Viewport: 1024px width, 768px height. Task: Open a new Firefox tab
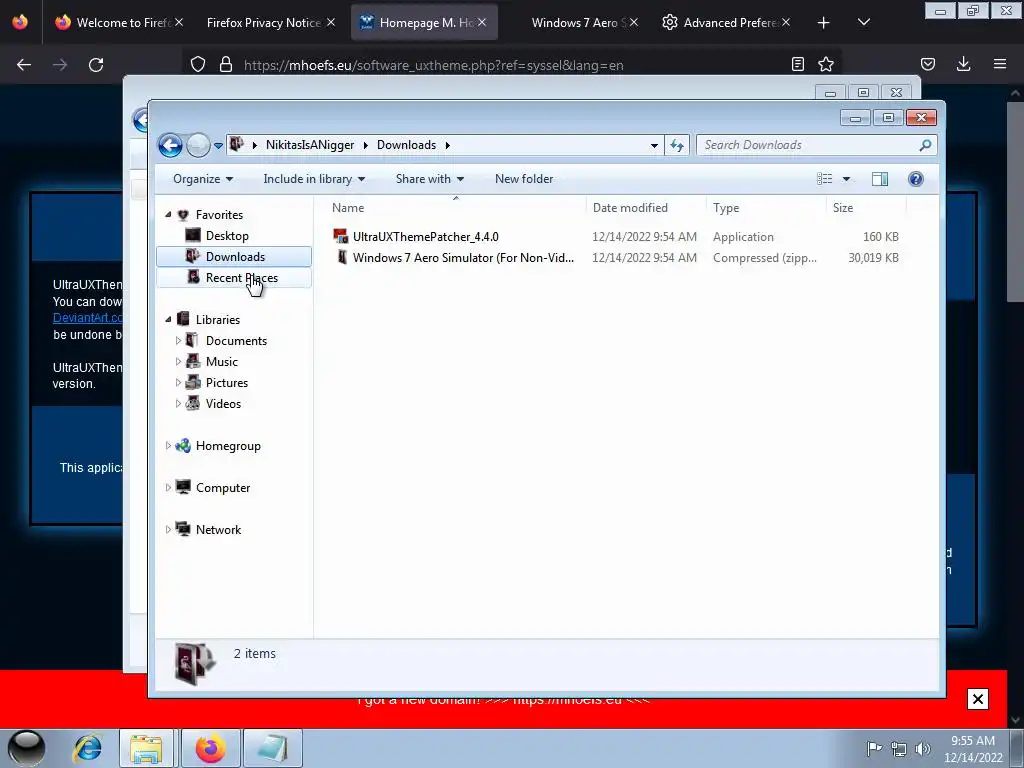click(x=824, y=23)
